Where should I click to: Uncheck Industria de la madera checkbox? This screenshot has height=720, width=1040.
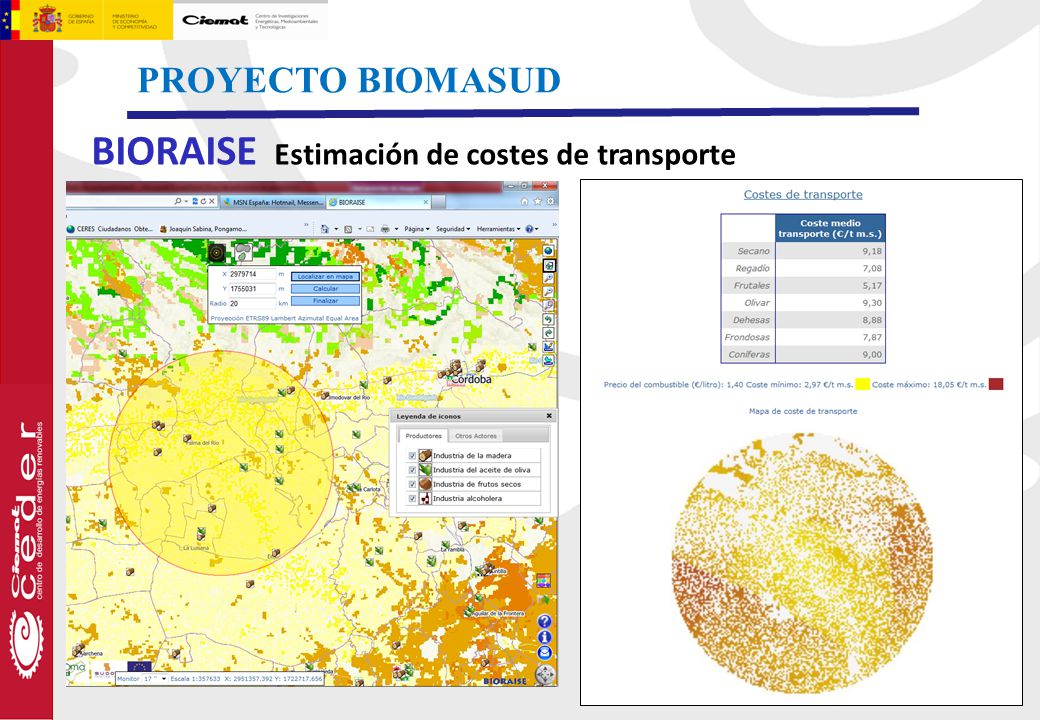click(412, 456)
